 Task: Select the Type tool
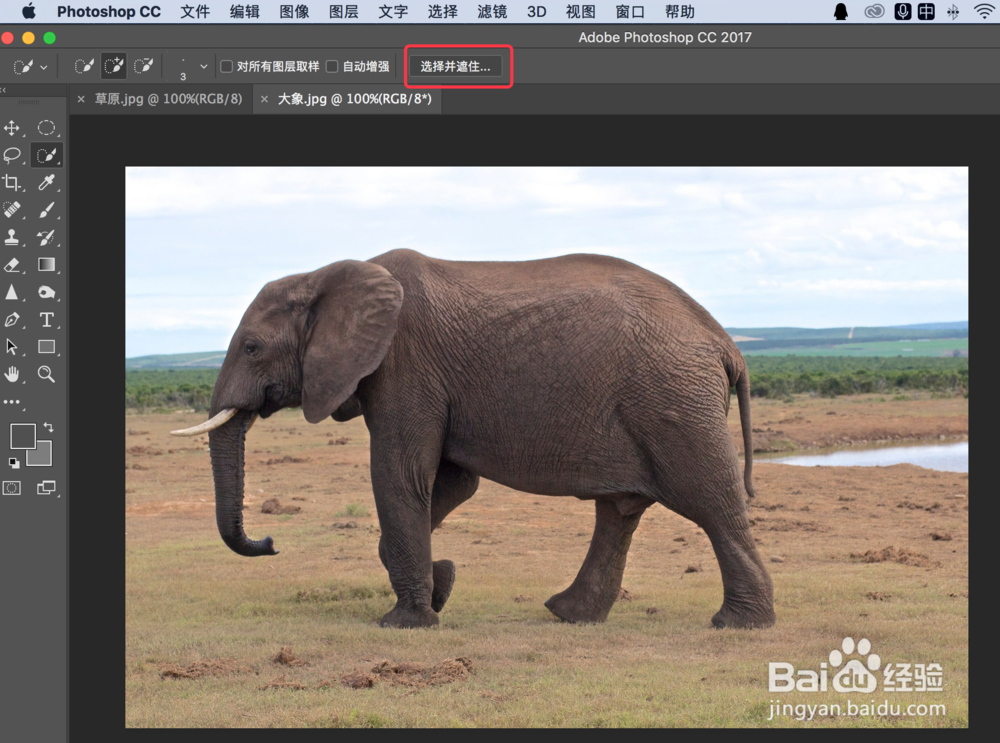tap(47, 320)
